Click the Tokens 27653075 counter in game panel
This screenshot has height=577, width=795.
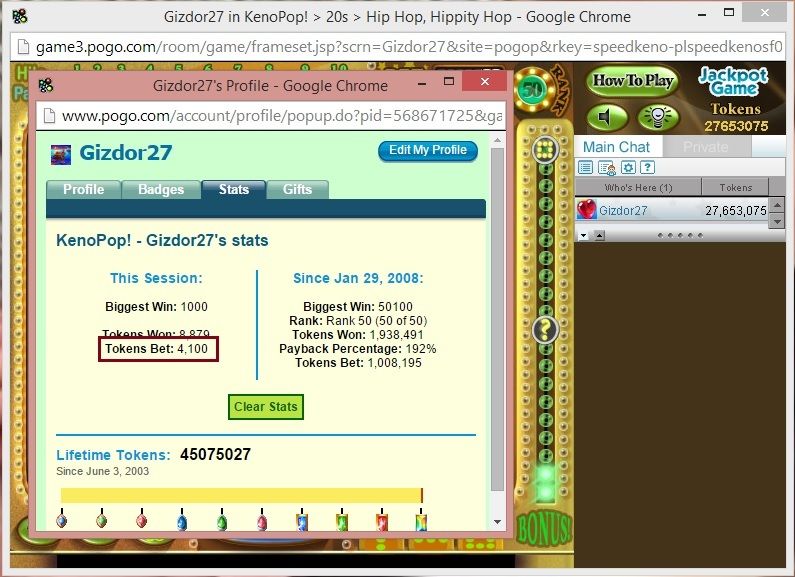[736, 126]
